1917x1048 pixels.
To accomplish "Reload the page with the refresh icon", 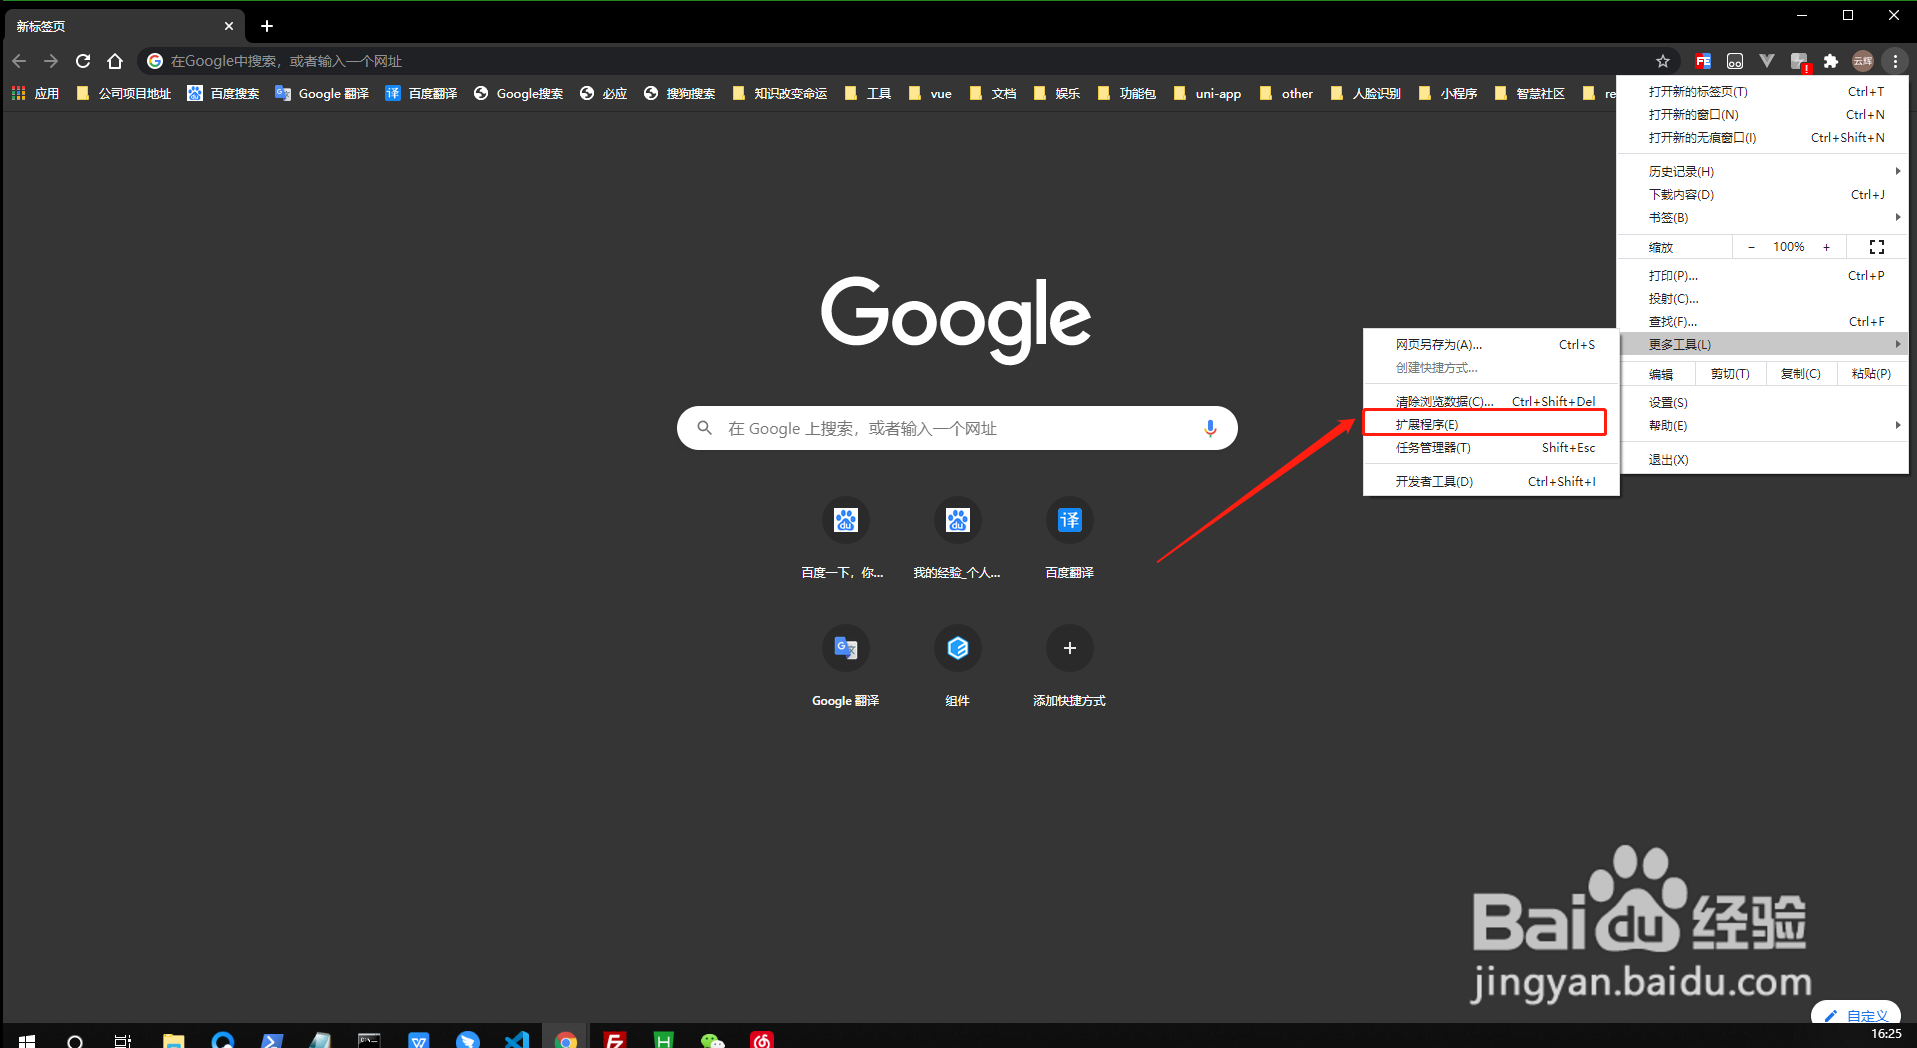I will (83, 61).
